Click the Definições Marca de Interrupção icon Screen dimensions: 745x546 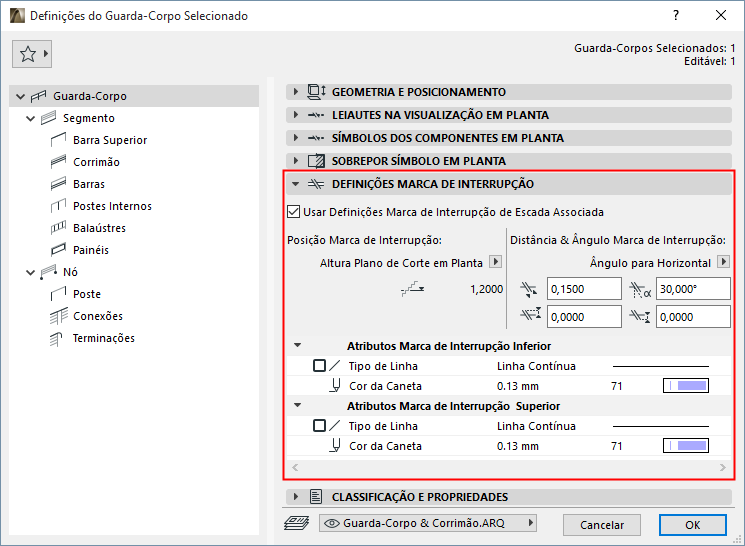click(x=316, y=184)
